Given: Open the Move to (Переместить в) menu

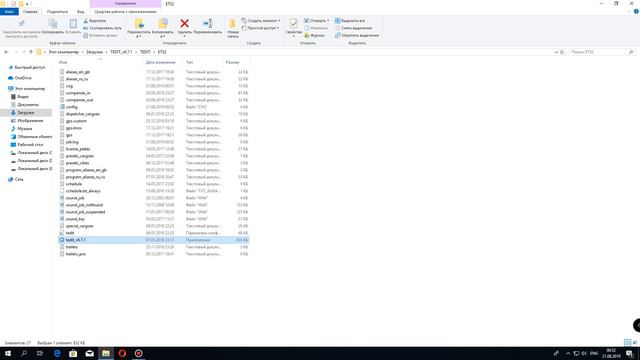Looking at the screenshot, I should (x=139, y=28).
